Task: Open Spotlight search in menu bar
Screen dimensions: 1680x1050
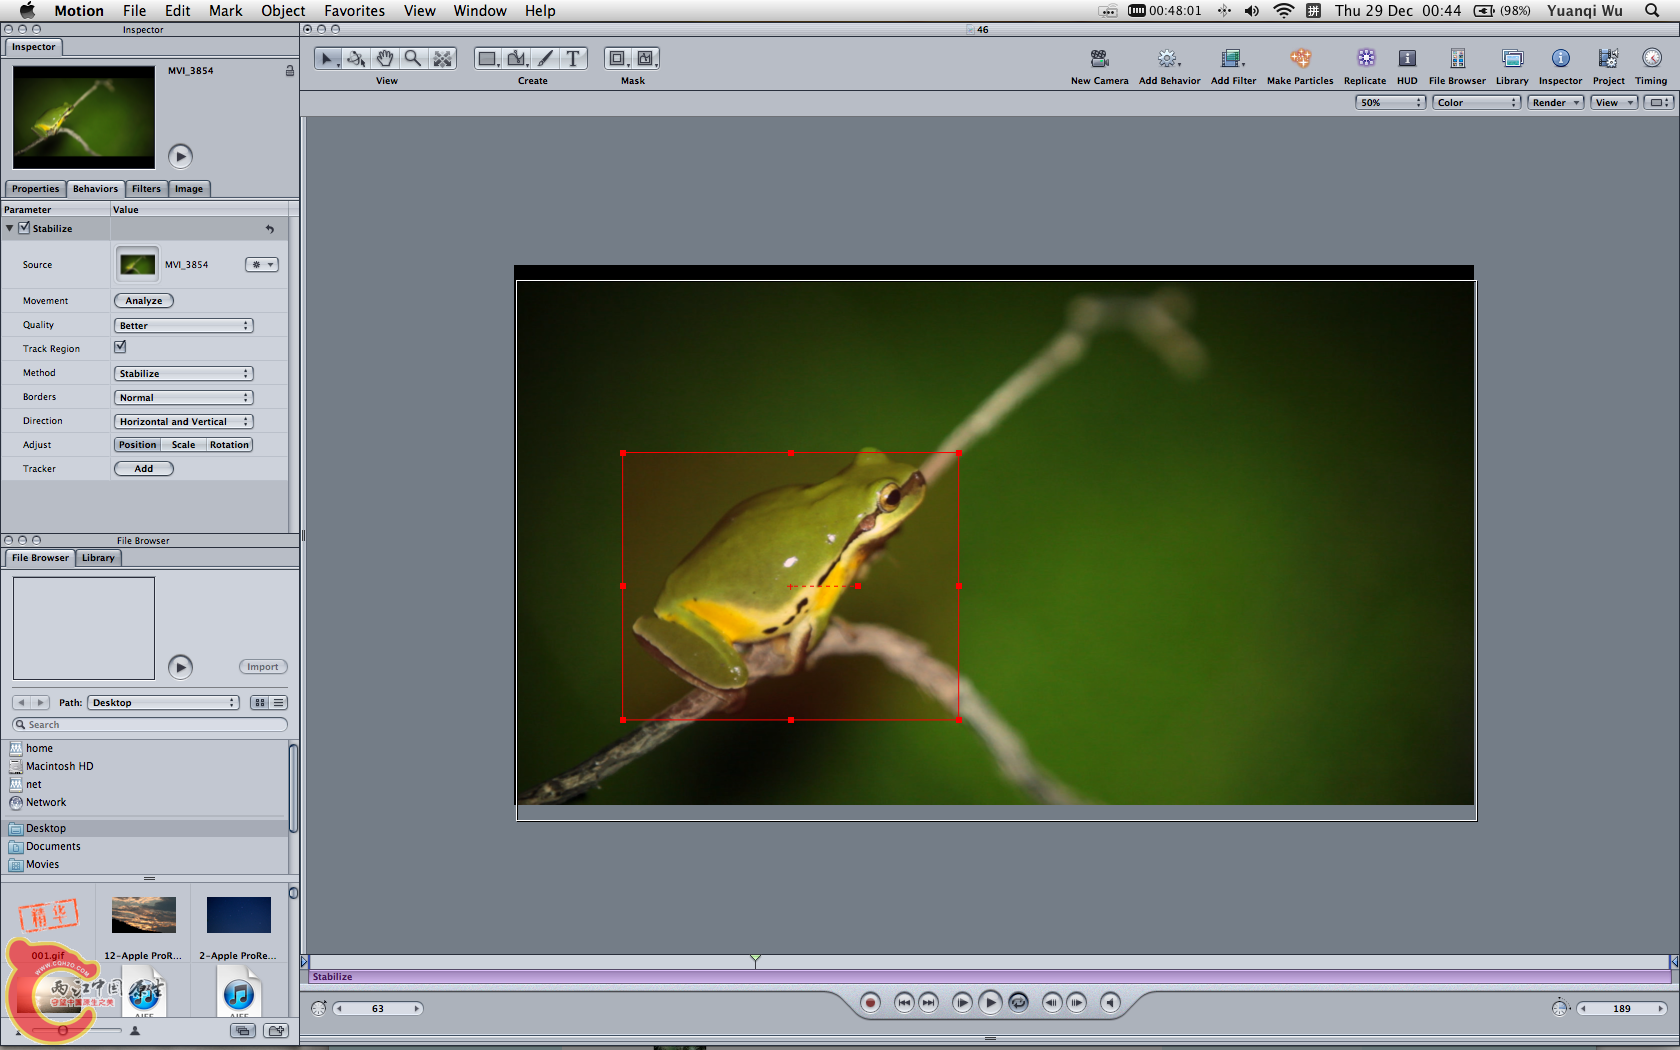Action: click(1652, 11)
